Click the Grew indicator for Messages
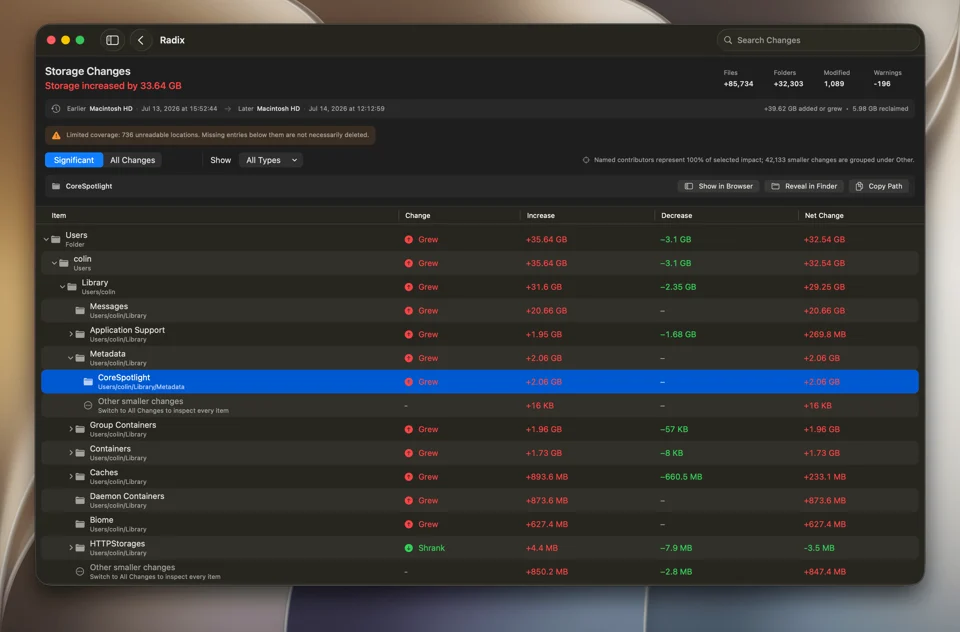The width and height of the screenshot is (960, 632). [x=421, y=310]
